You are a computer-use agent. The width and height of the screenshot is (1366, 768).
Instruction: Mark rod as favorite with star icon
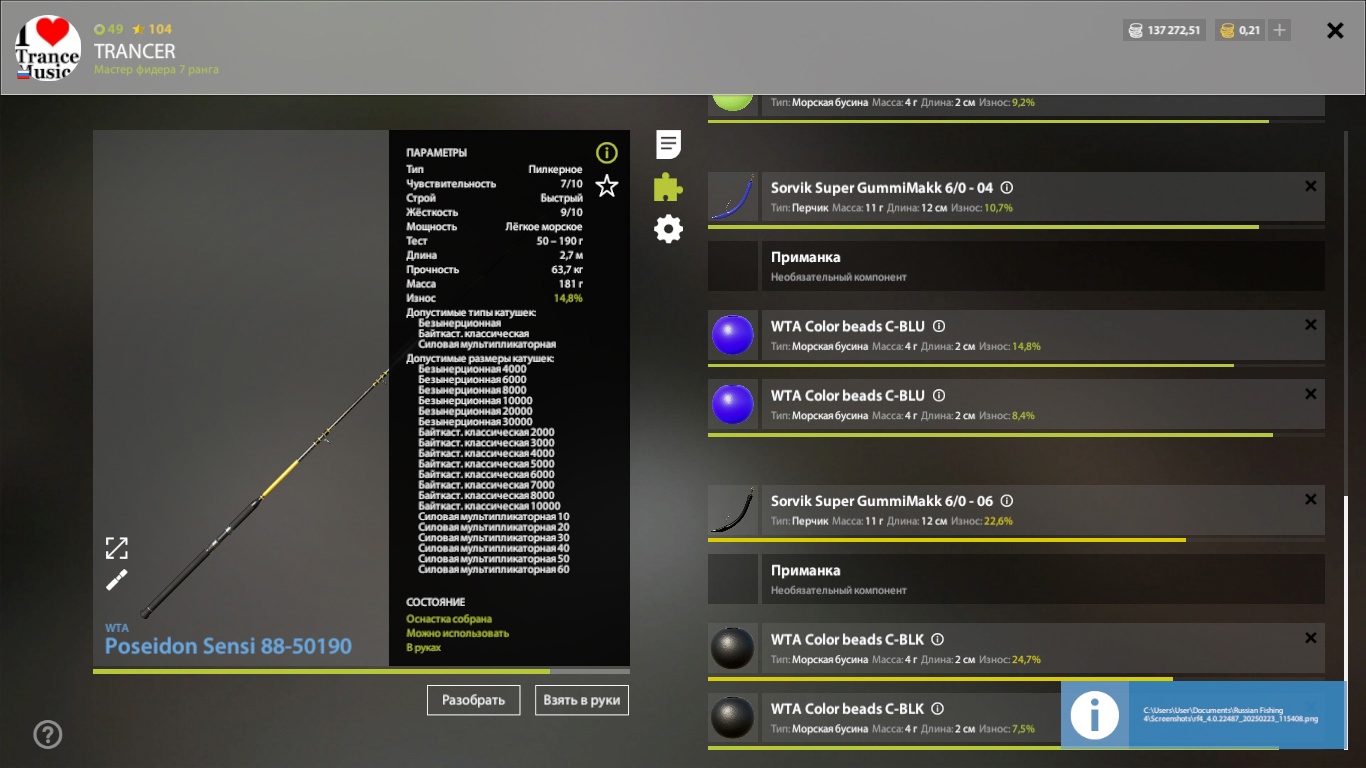point(607,186)
